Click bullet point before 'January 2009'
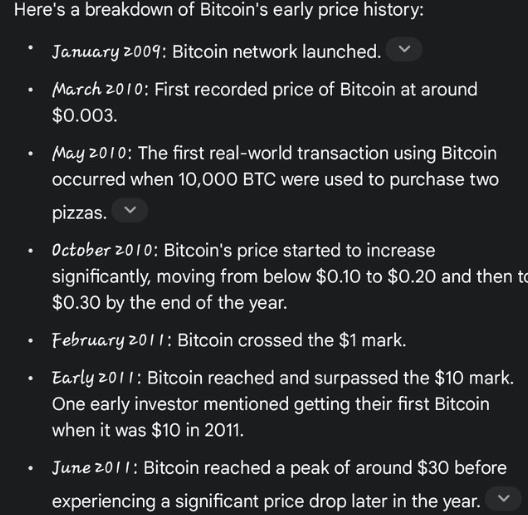Image resolution: width=528 pixels, height=515 pixels. (31, 48)
